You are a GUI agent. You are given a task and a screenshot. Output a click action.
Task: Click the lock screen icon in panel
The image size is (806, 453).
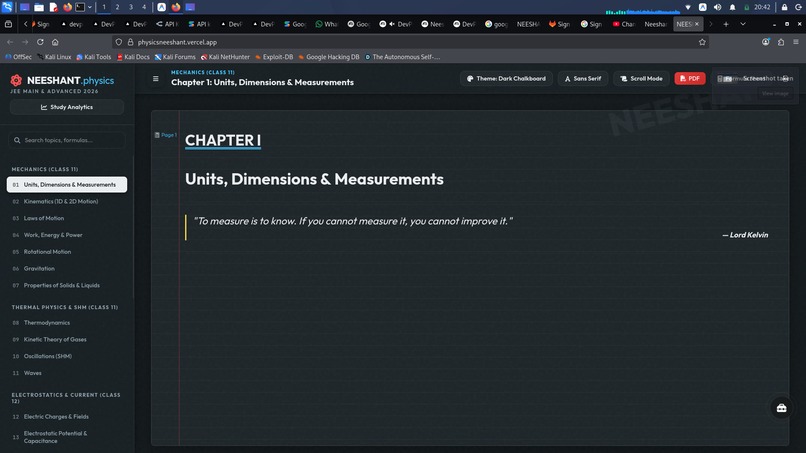(784, 7)
